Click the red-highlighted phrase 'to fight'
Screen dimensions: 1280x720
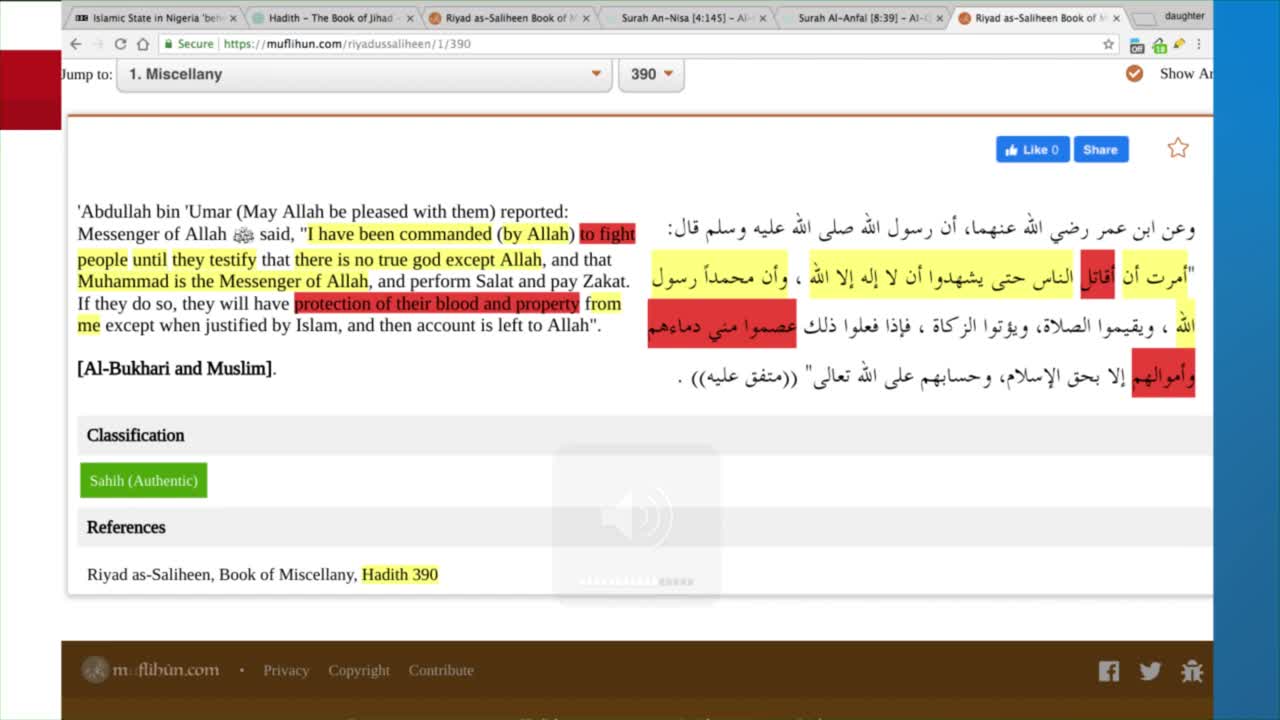tap(607, 234)
